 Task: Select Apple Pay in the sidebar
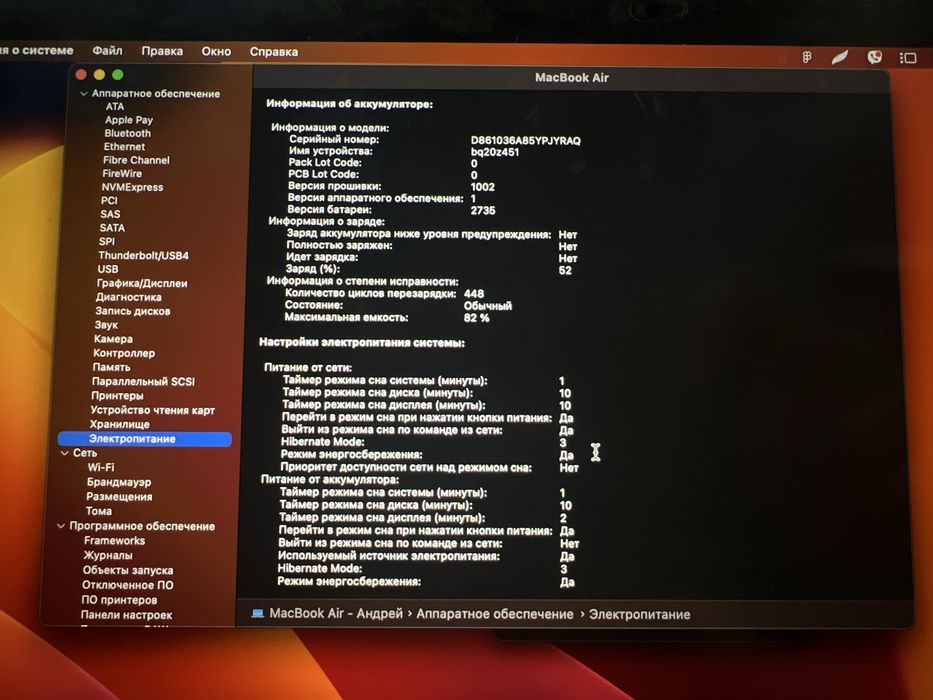point(129,120)
